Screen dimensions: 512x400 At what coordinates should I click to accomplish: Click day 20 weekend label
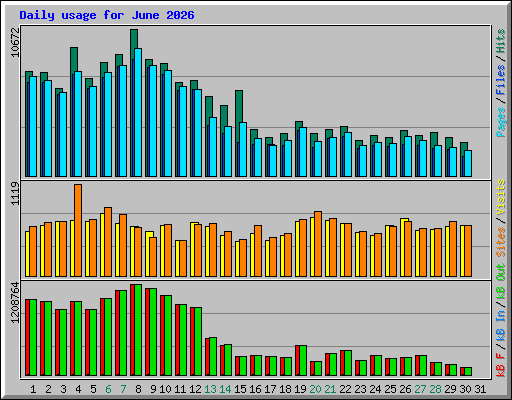point(315,389)
